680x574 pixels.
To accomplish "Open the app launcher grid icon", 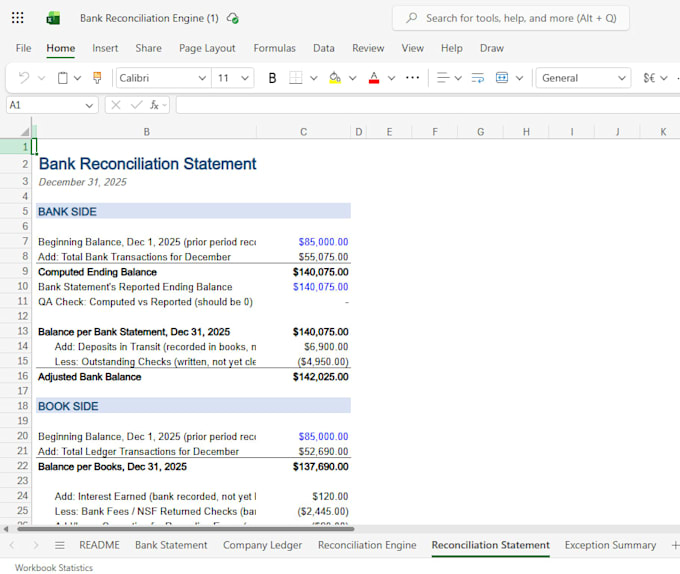I will click(x=17, y=18).
